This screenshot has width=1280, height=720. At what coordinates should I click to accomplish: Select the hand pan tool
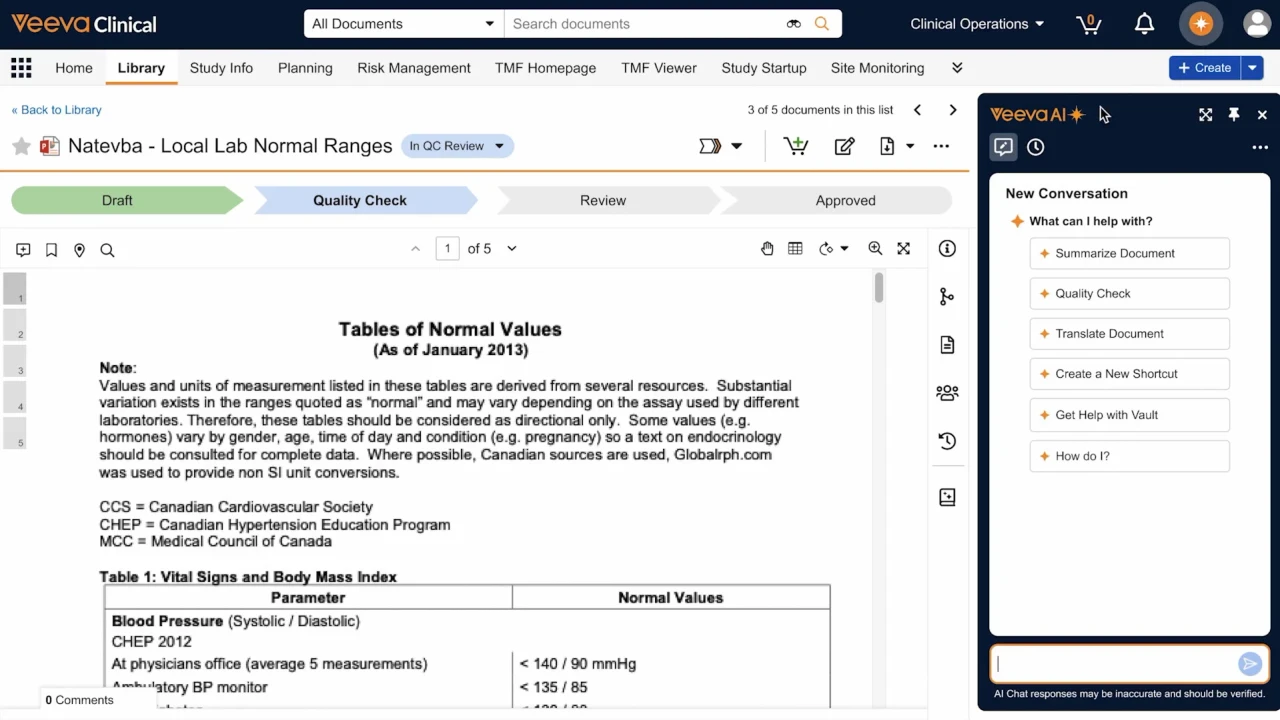[x=767, y=249]
